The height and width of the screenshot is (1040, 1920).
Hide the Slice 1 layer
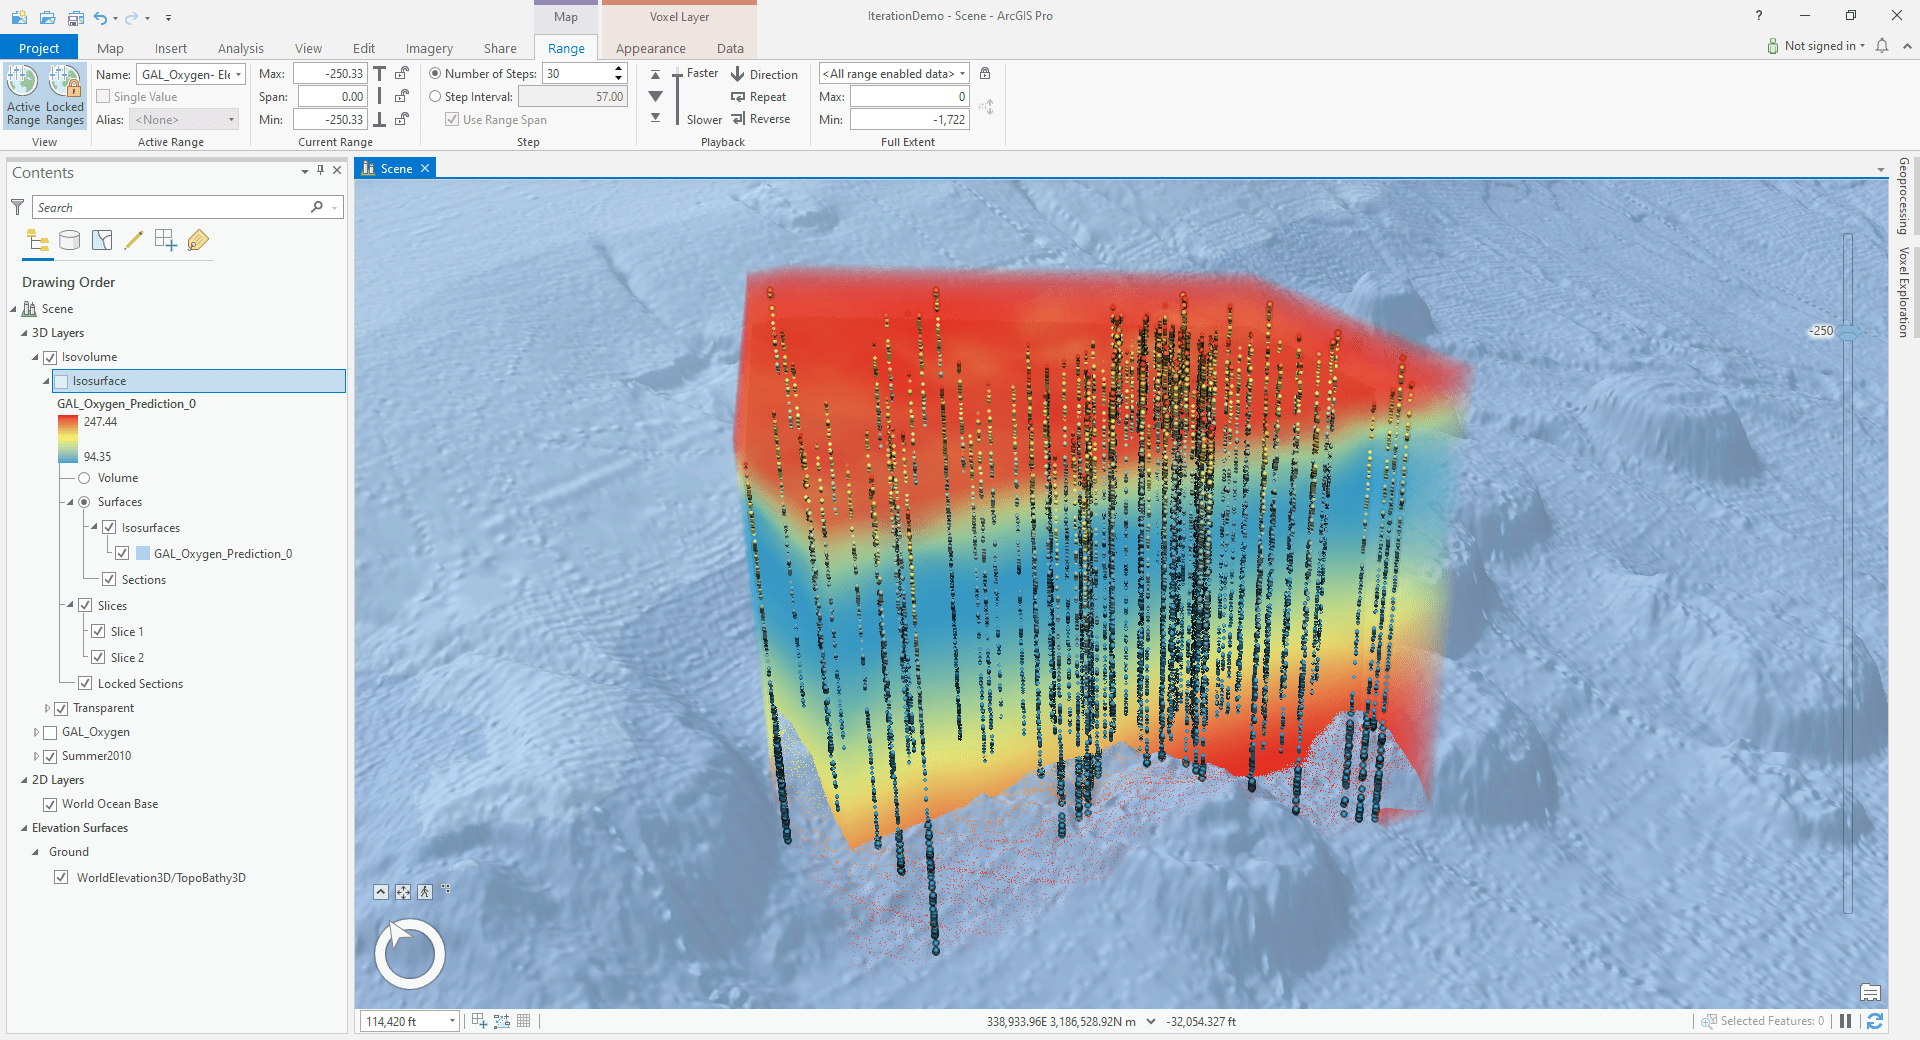coord(98,631)
